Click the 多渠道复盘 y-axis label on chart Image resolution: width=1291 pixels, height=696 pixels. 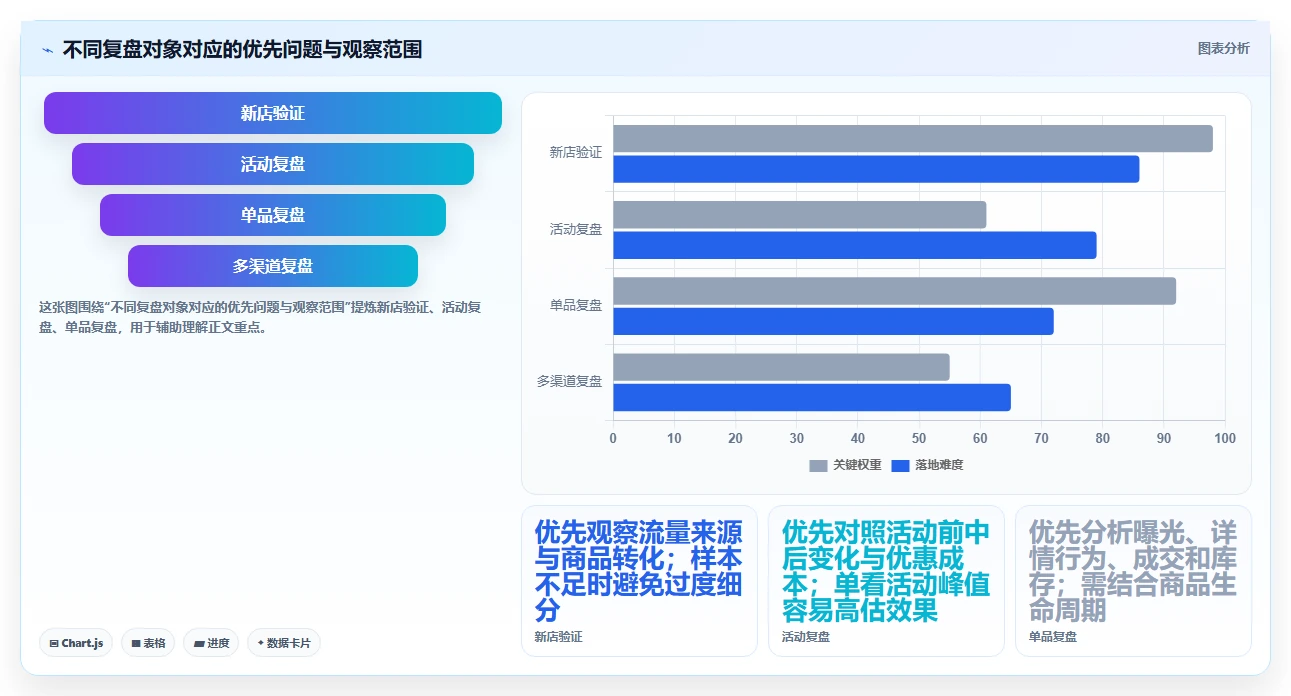[570, 381]
